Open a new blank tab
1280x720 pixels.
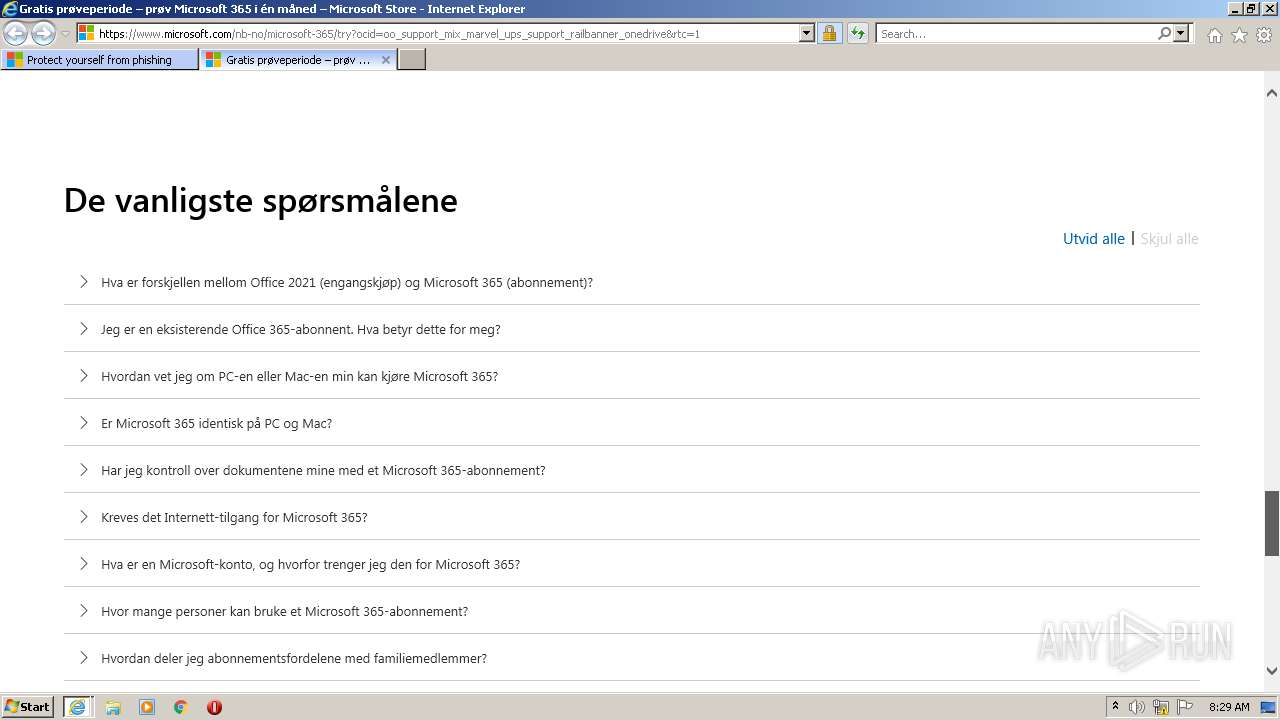412,60
